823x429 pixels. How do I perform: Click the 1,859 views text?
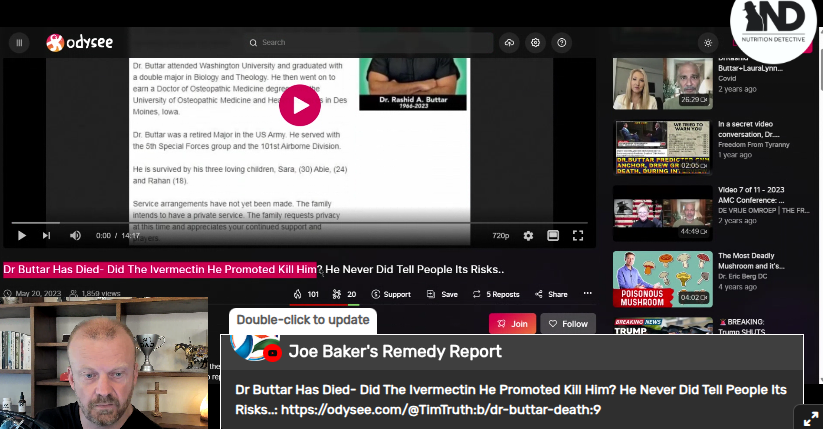pos(101,294)
